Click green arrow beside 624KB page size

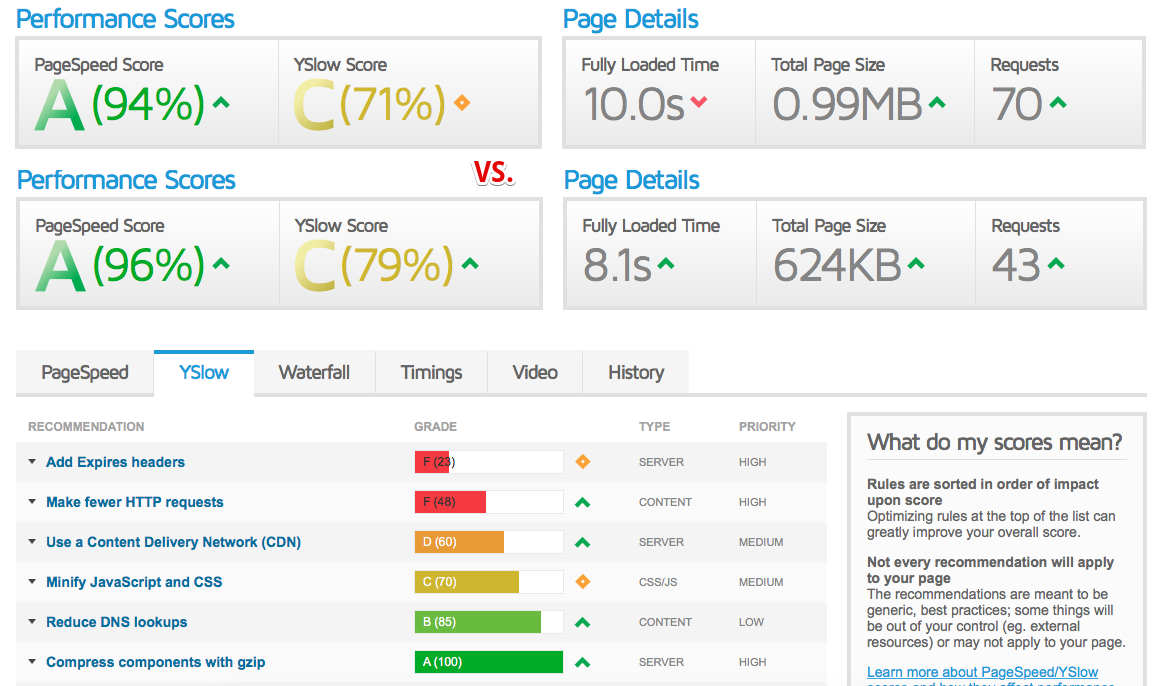[917, 263]
